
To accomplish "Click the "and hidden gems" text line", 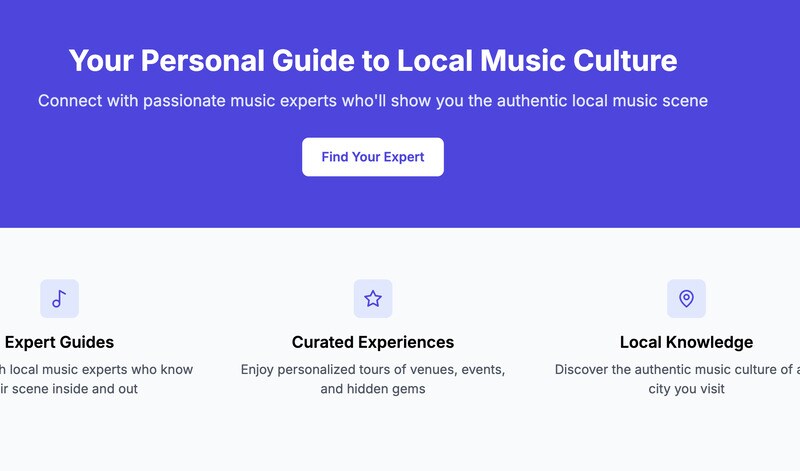I will point(373,389).
